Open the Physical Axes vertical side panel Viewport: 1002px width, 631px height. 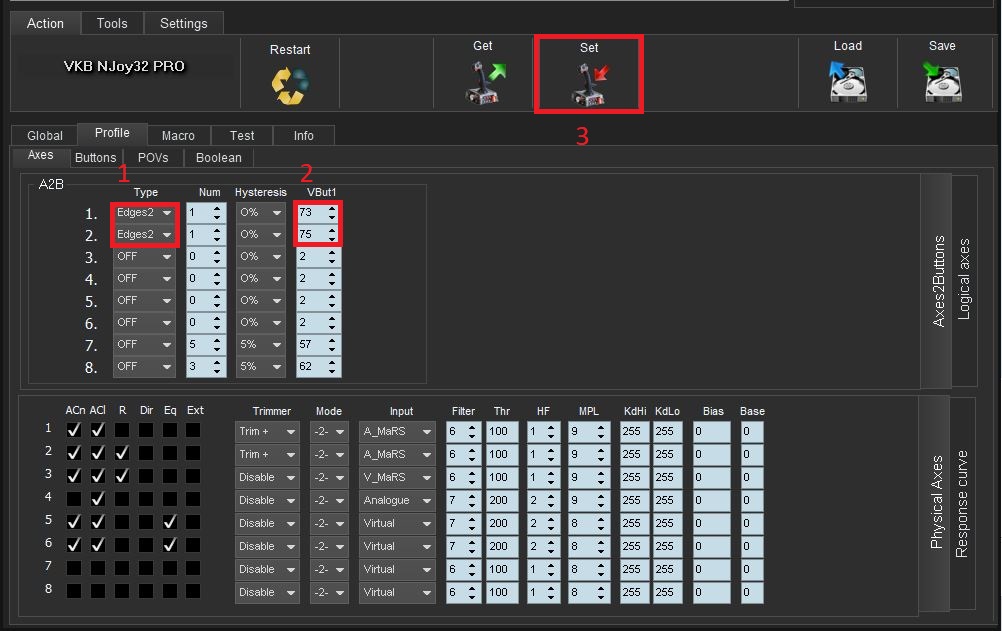[936, 503]
